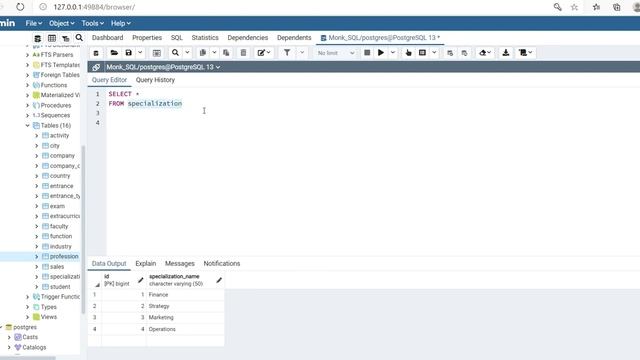Switch to the Messages tab
Image resolution: width=640 pixels, height=360 pixels.
(180, 264)
